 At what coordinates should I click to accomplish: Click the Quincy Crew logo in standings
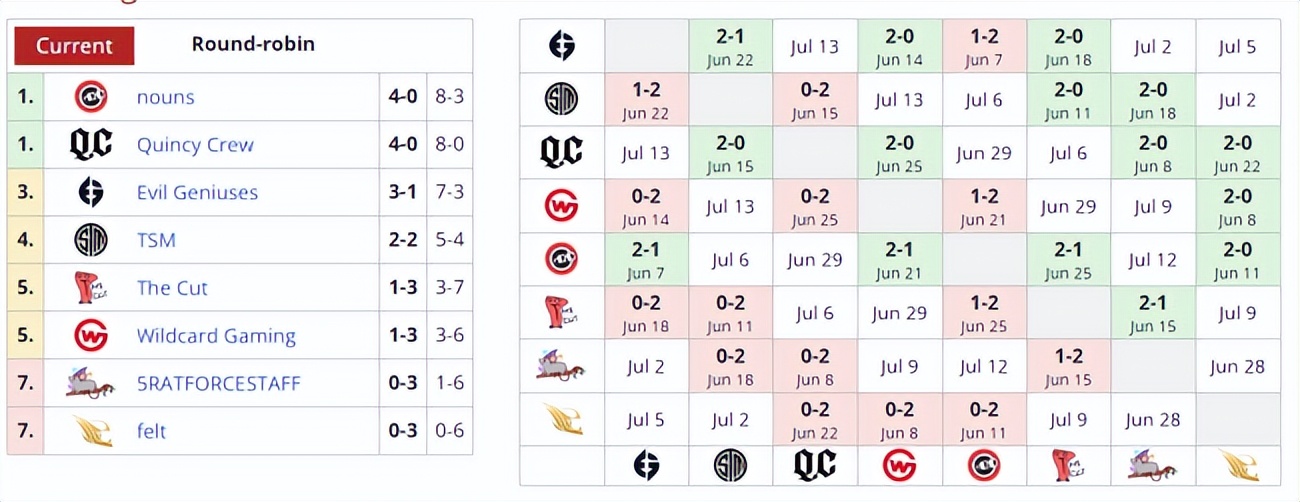click(91, 145)
